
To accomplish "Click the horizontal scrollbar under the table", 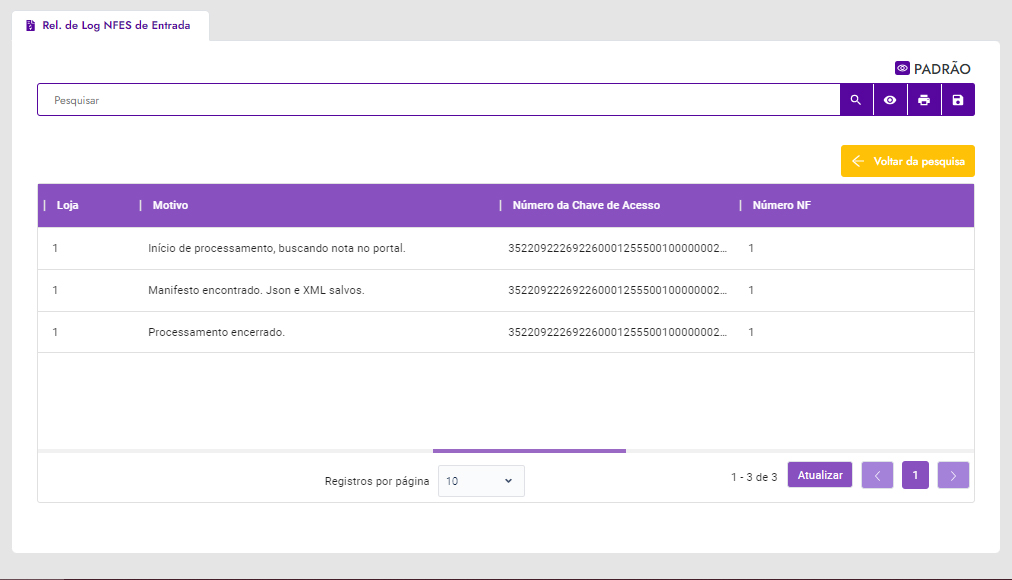I will coord(529,451).
